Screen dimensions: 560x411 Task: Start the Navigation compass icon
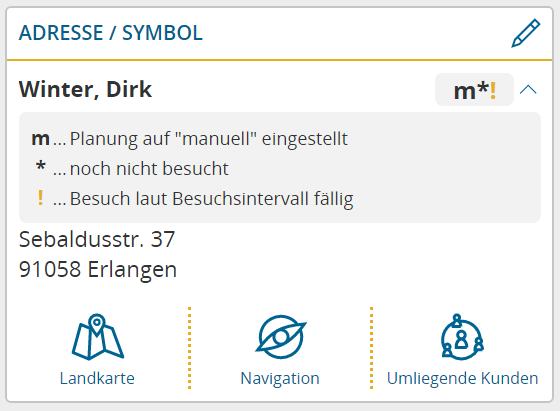(x=281, y=337)
